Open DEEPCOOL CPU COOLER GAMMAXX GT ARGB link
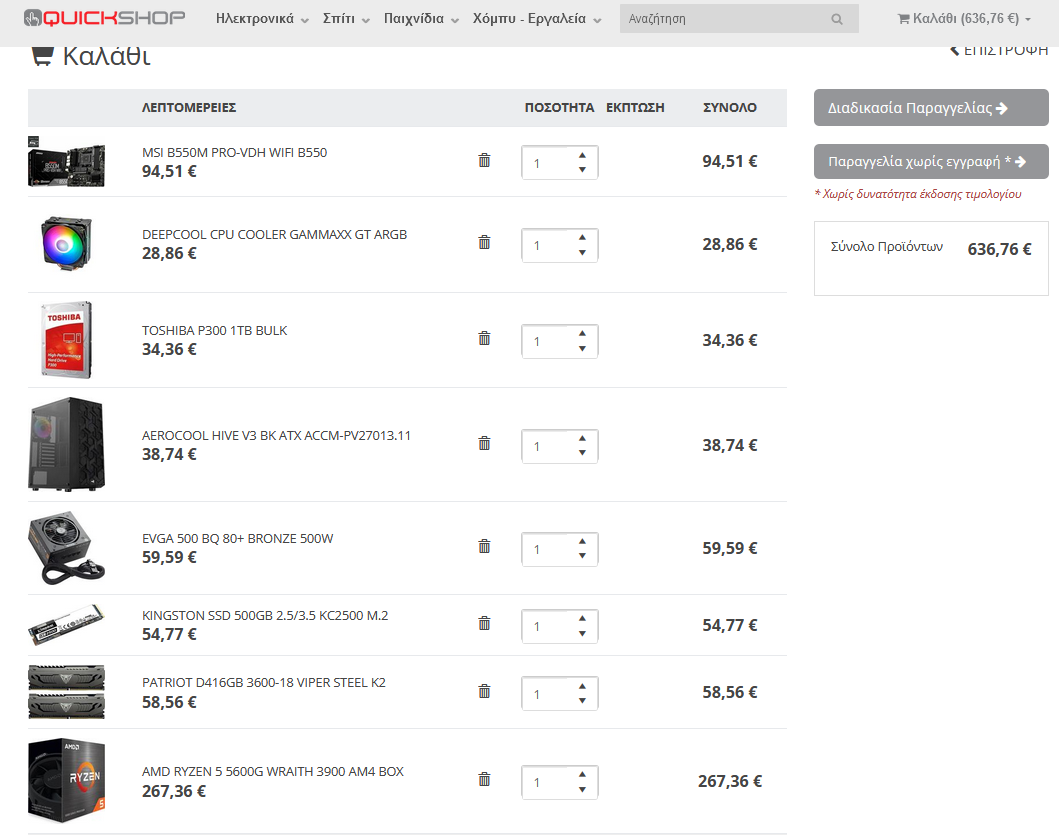The image size is (1059, 835). (x=274, y=234)
